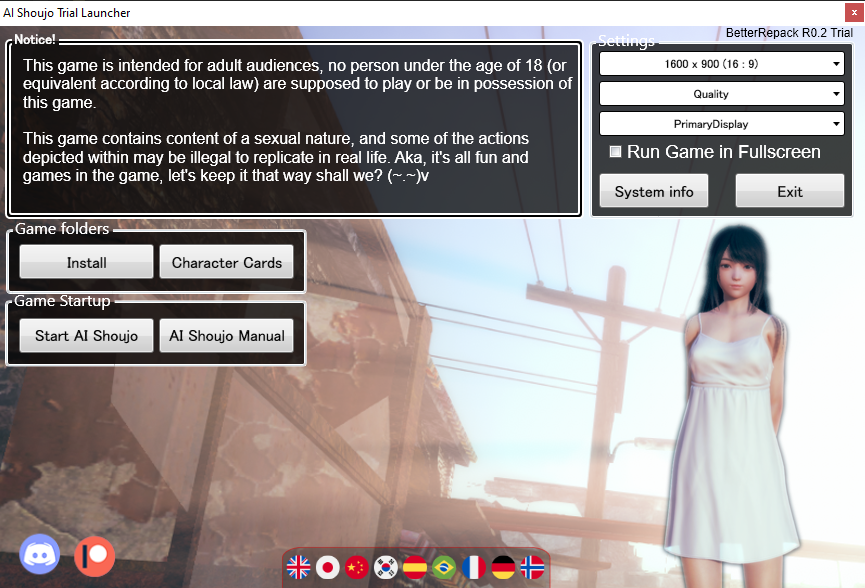Pick the South Korean flag language
The height and width of the screenshot is (588, 865).
click(386, 567)
